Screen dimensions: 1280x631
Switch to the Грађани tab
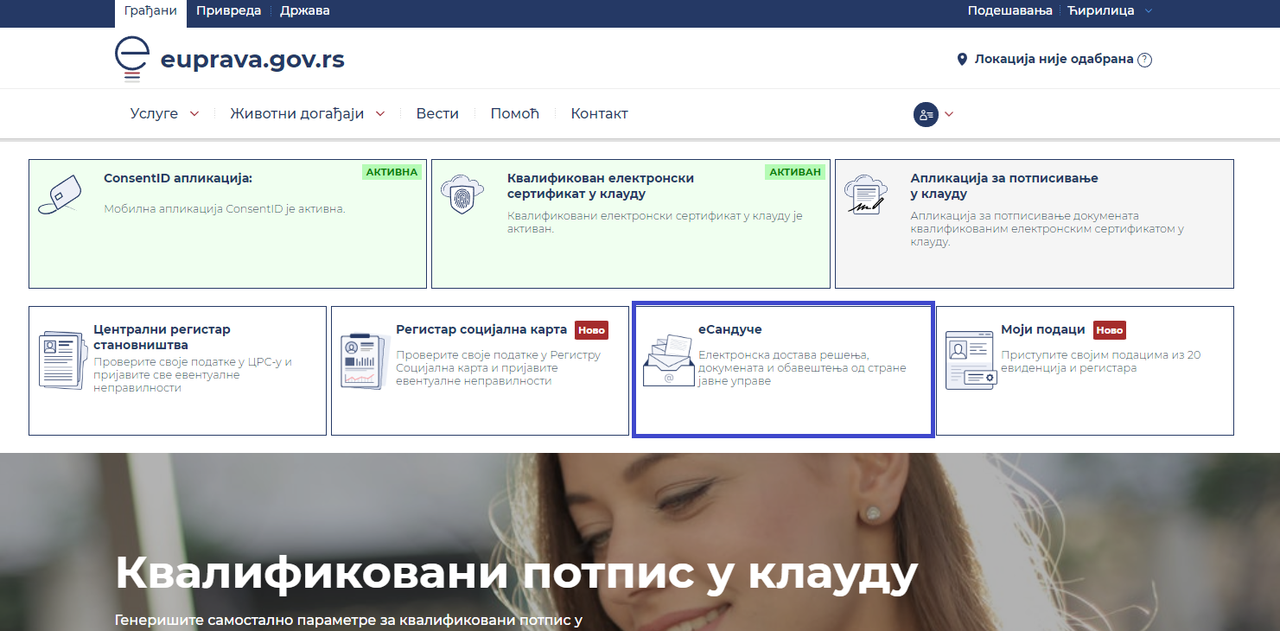pos(151,11)
